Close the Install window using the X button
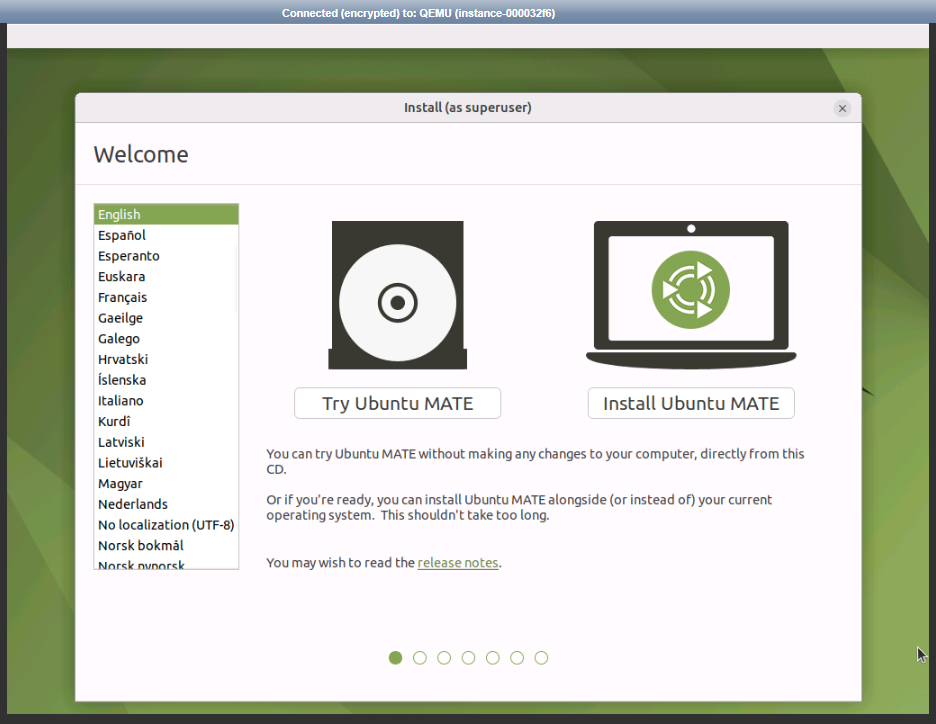Viewport: 936px width, 724px height. pos(842,108)
